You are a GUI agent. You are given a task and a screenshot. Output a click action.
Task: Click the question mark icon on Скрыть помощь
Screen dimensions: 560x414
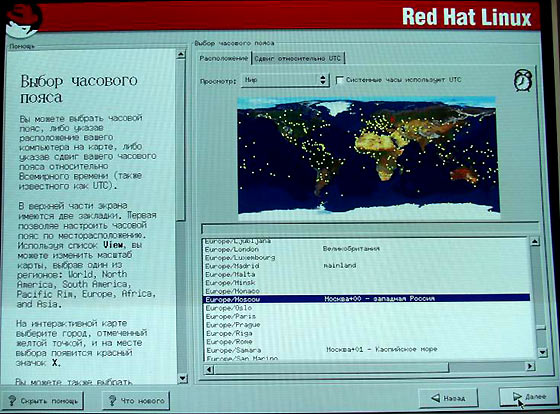pos(12,401)
